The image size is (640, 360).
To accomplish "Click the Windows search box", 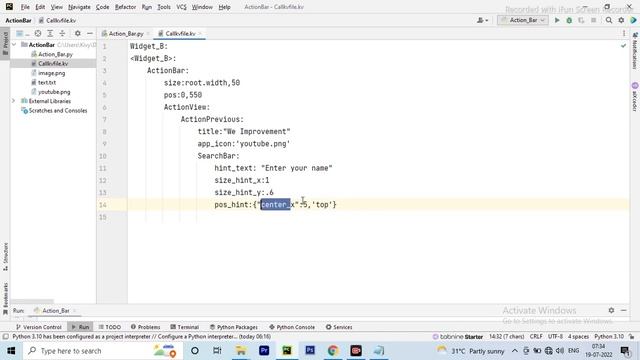I will [103, 351].
